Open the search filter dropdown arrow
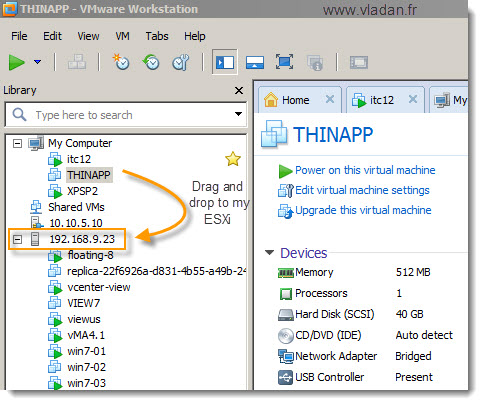483x405 pixels. click(x=238, y=114)
